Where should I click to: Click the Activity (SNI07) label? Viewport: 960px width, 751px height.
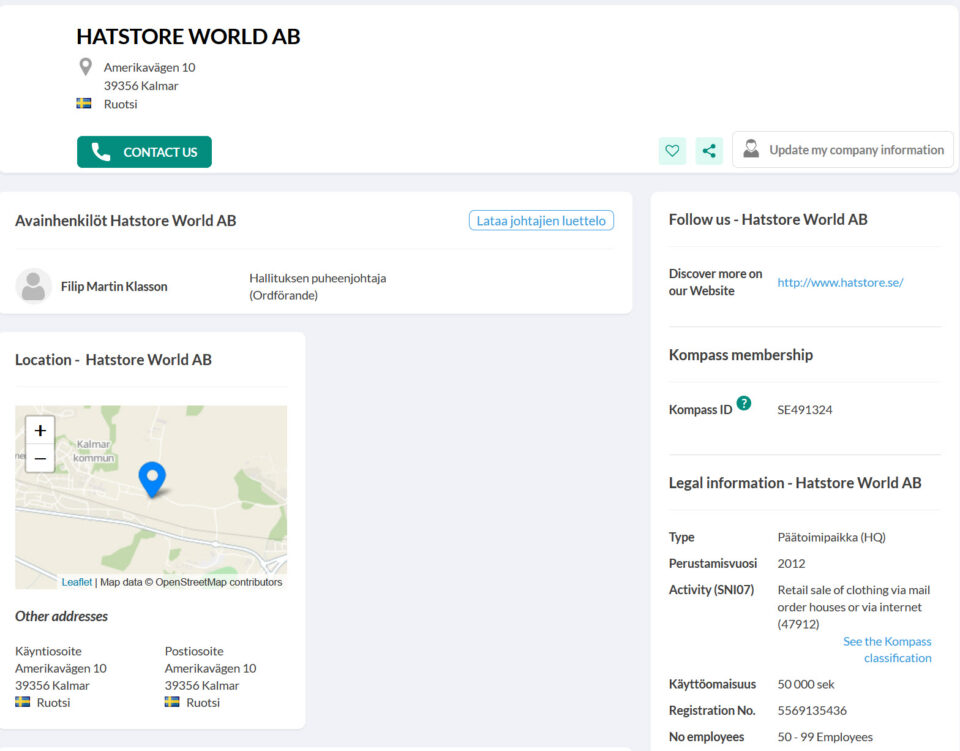(x=711, y=590)
